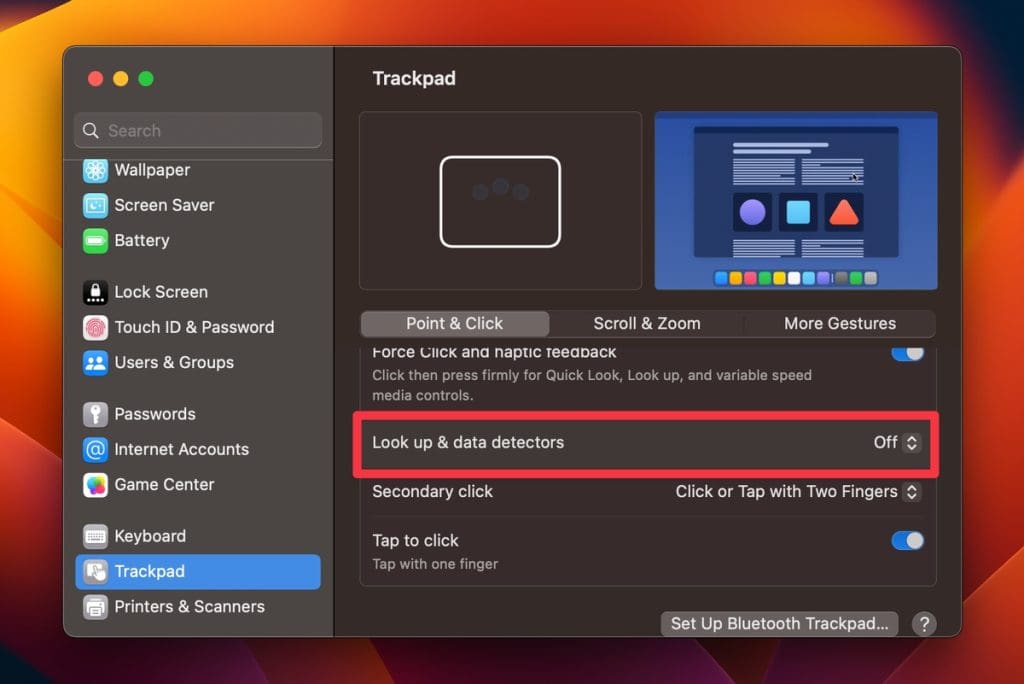Select Users & Groups label

point(174,363)
